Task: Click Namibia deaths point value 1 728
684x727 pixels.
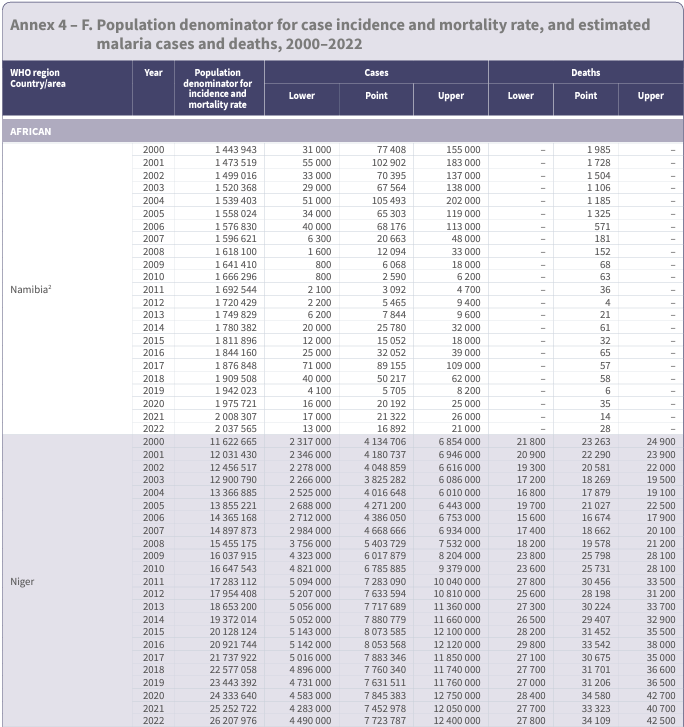Action: tap(599, 163)
